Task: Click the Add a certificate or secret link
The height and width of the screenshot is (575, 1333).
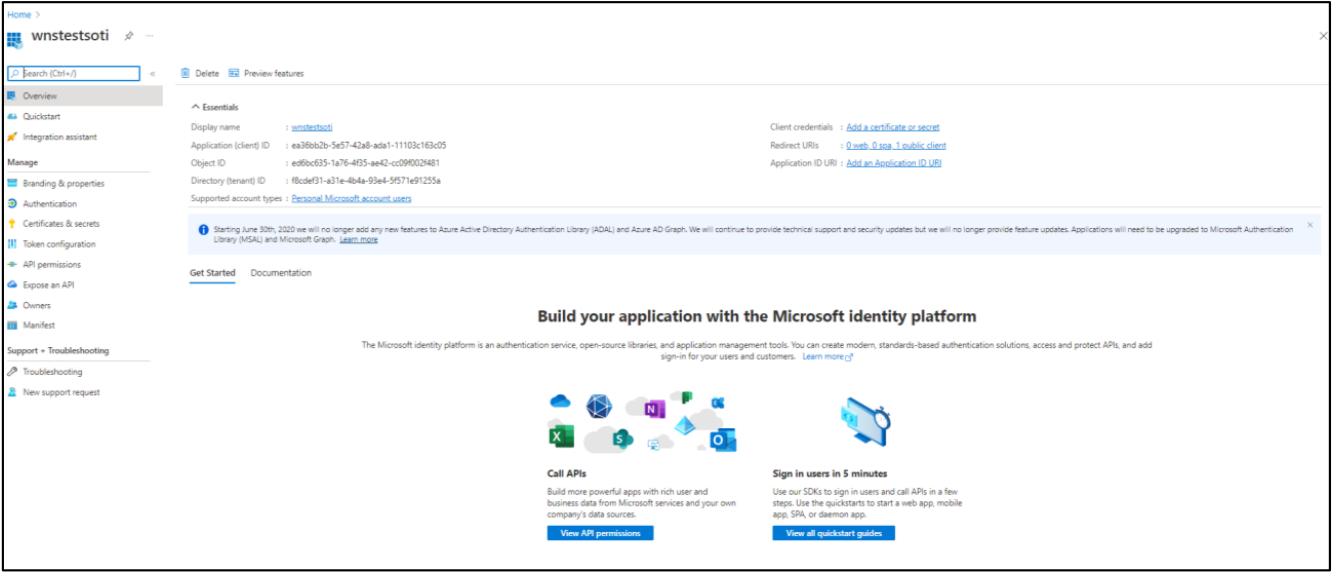Action: (892, 127)
